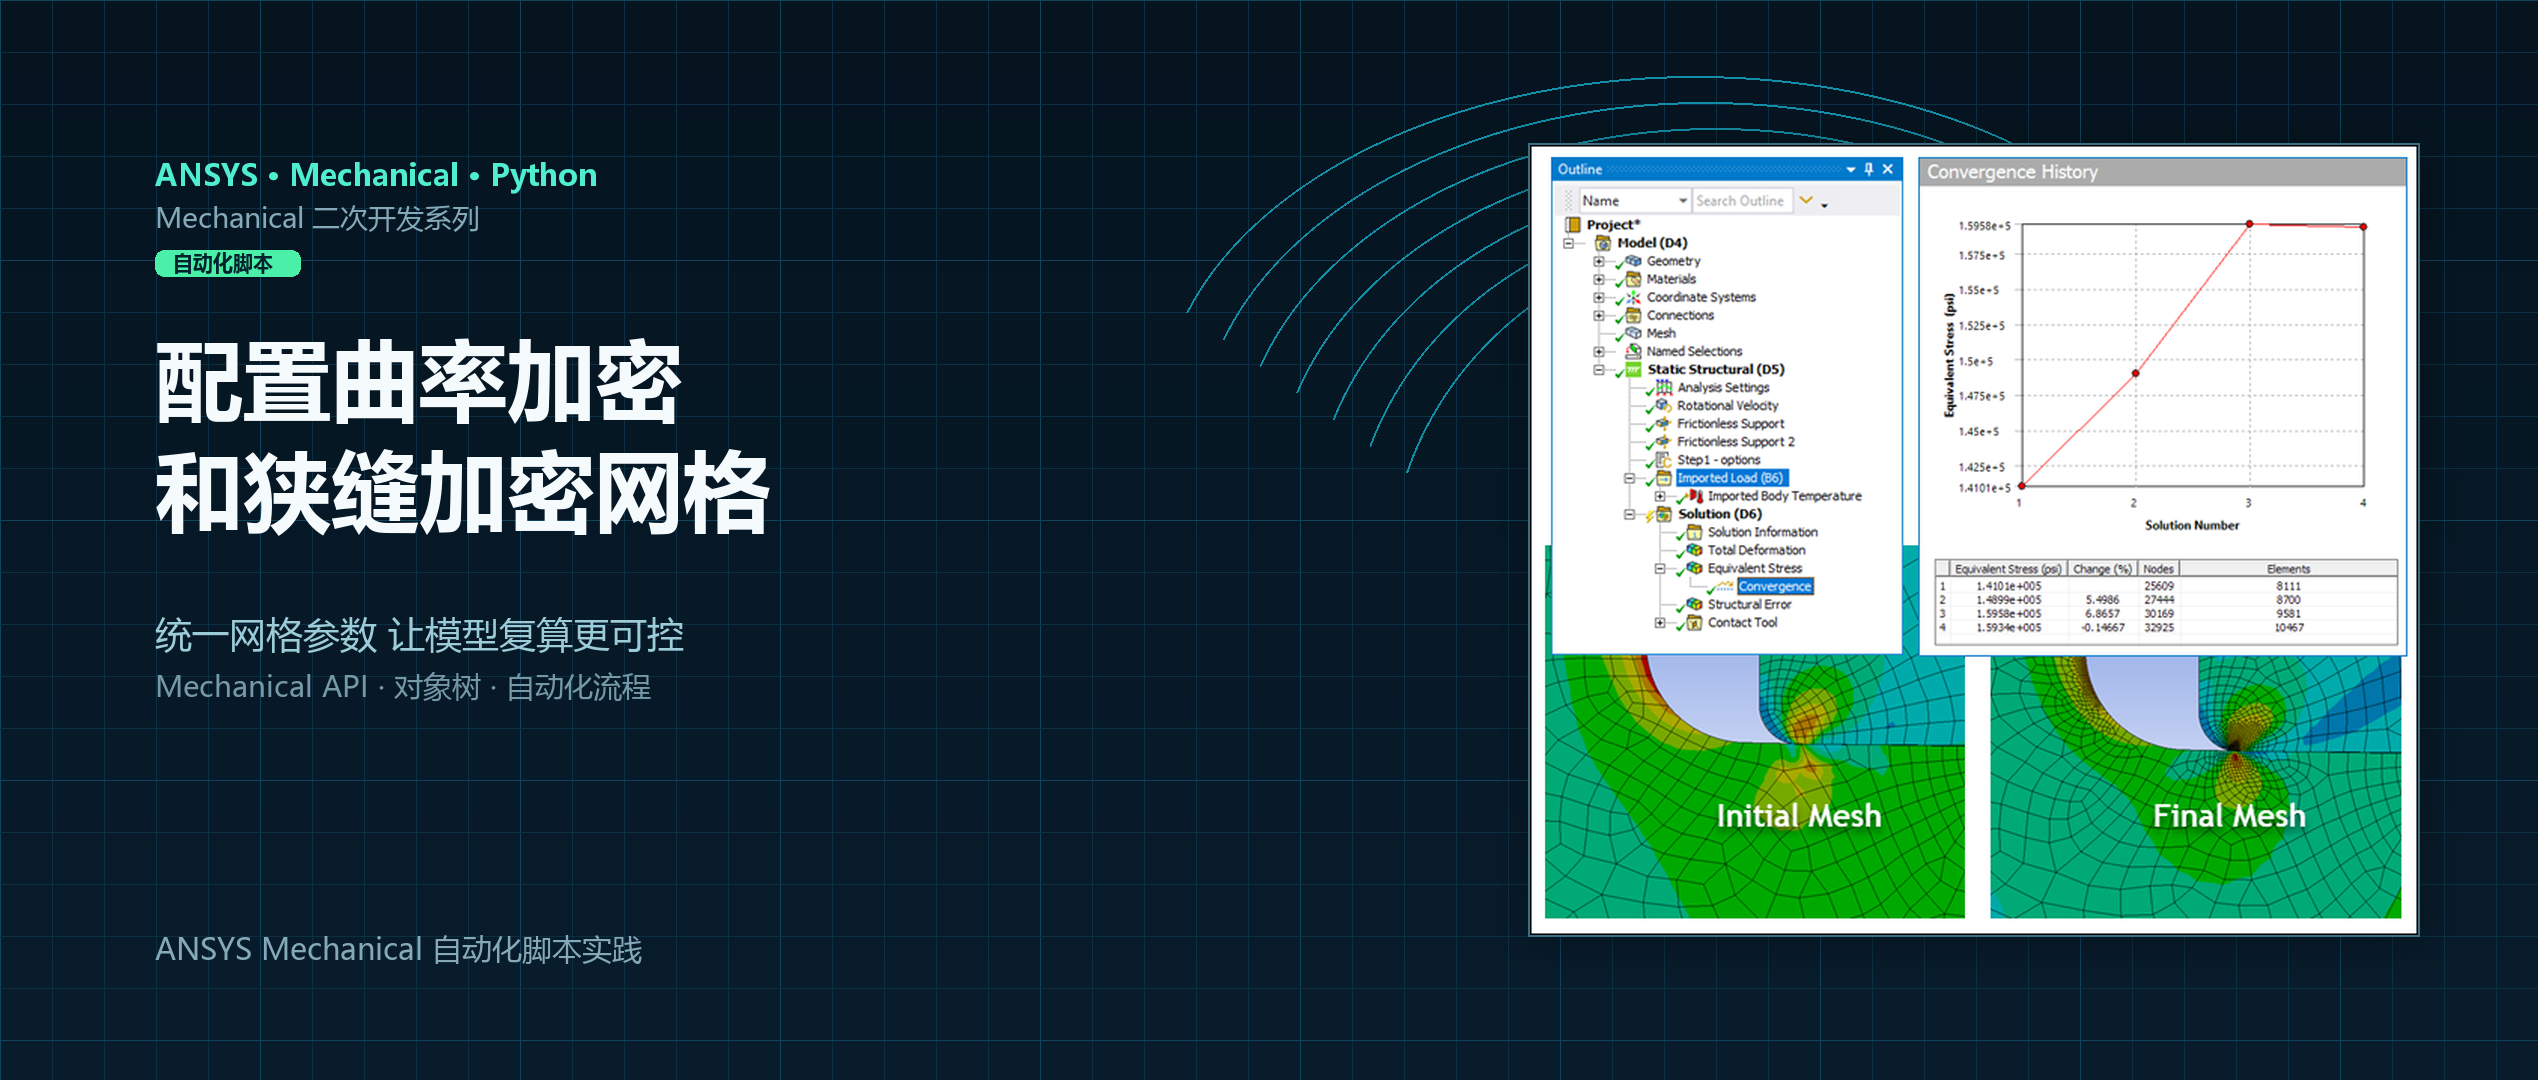Collapse the Model (D4) tree node
Image resolution: width=2538 pixels, height=1080 pixels.
(x=1569, y=243)
